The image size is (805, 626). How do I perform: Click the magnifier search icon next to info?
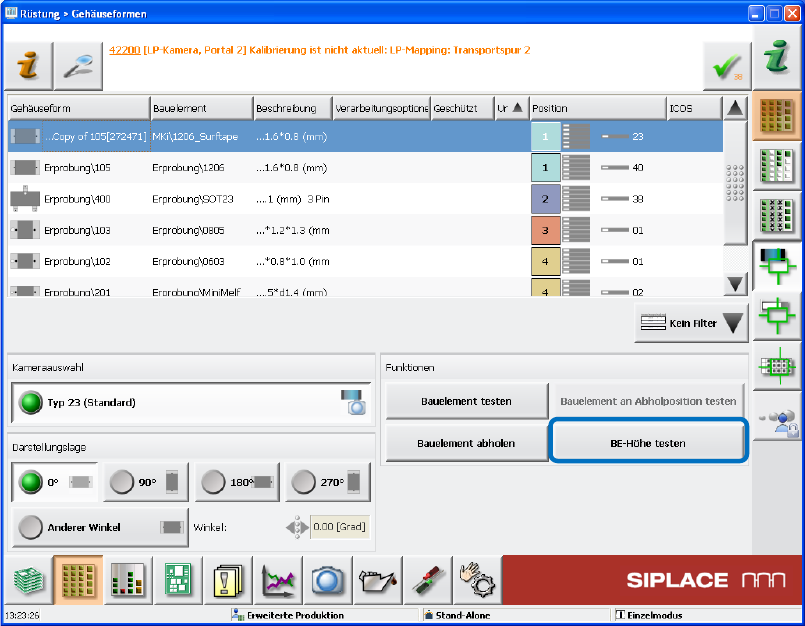(78, 66)
